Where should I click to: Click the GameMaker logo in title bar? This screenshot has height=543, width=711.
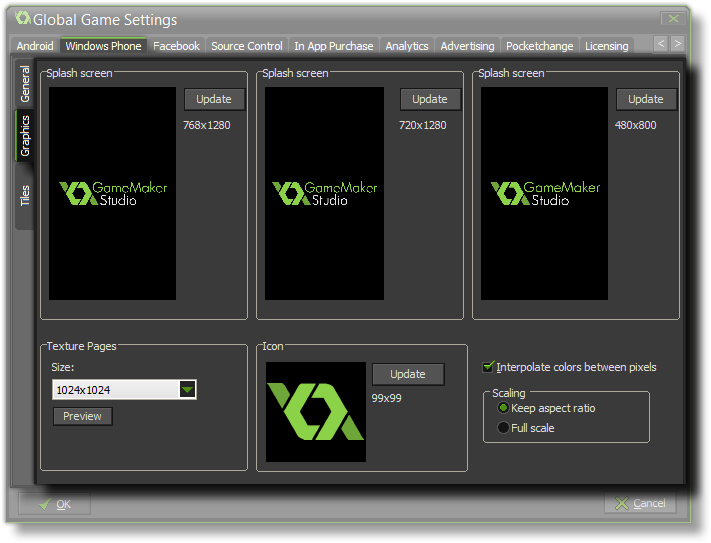(x=22, y=18)
